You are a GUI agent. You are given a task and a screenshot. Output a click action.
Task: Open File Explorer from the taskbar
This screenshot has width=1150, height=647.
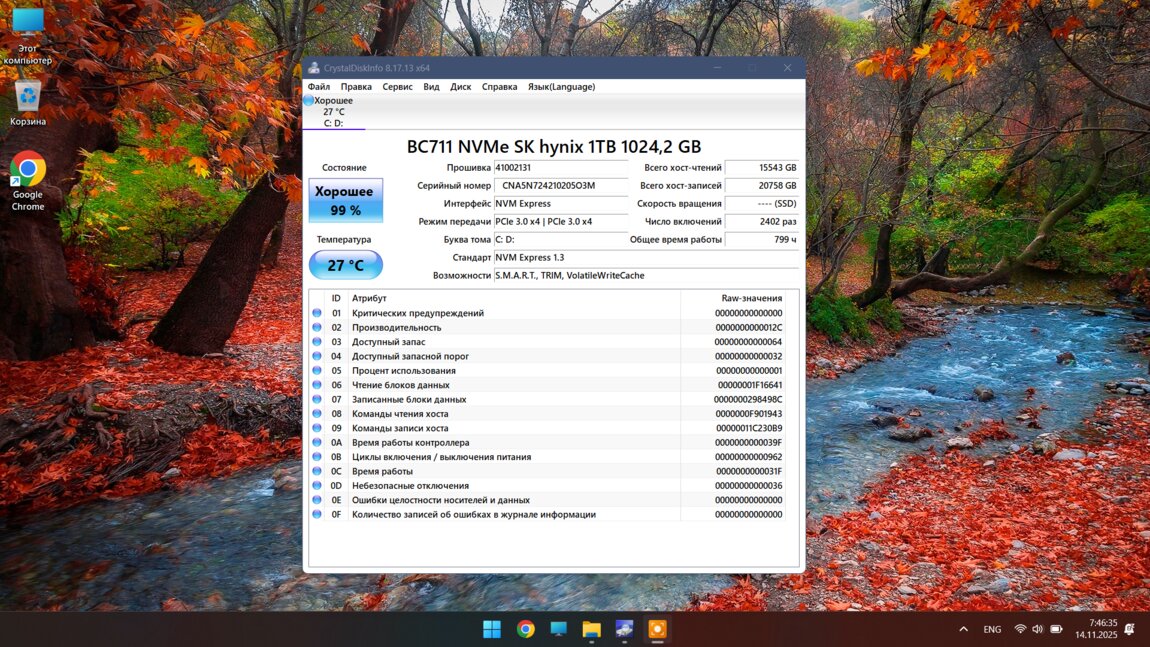coord(591,629)
